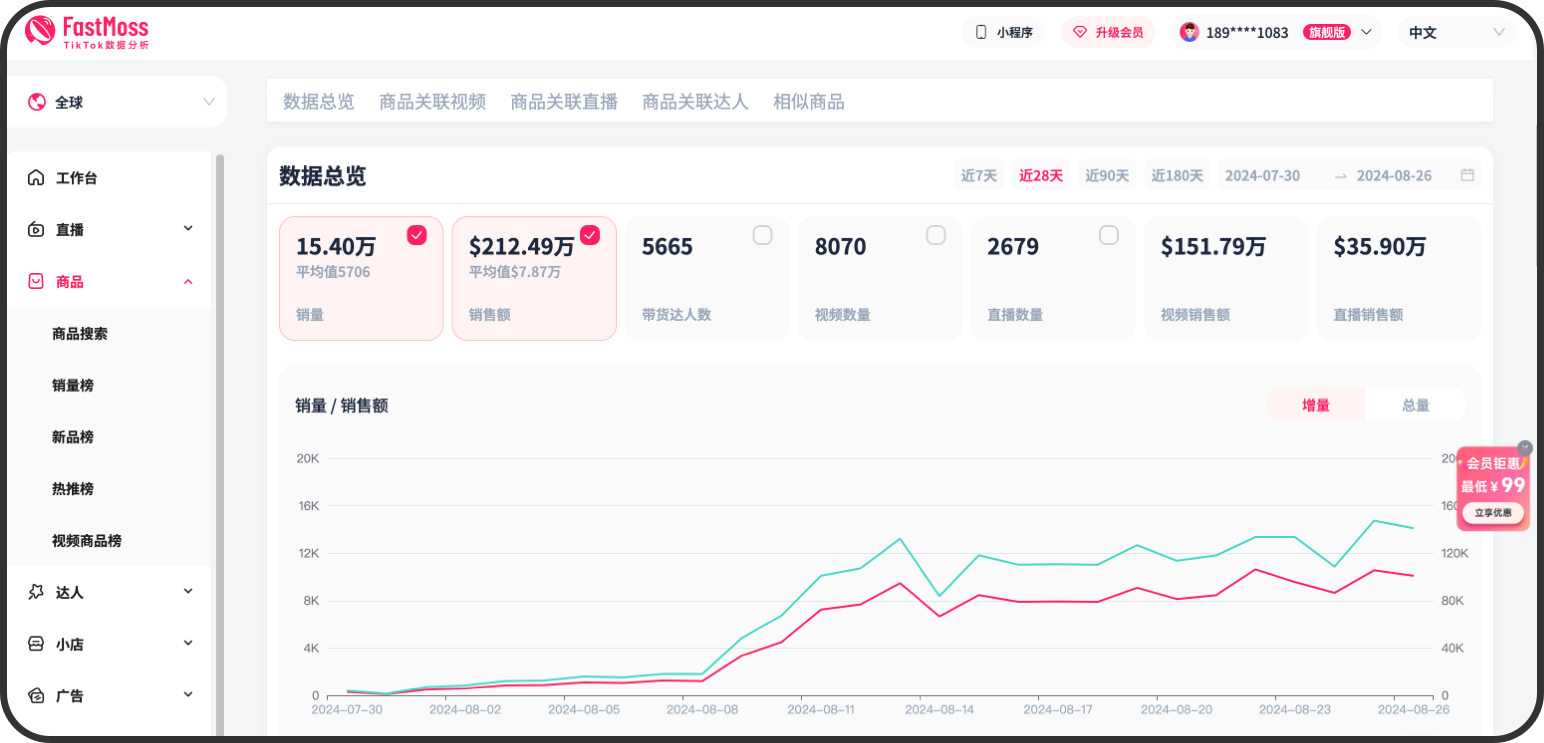The image size is (1544, 743).
Task: Open 商品搜索 in the sidebar
Action: [80, 334]
